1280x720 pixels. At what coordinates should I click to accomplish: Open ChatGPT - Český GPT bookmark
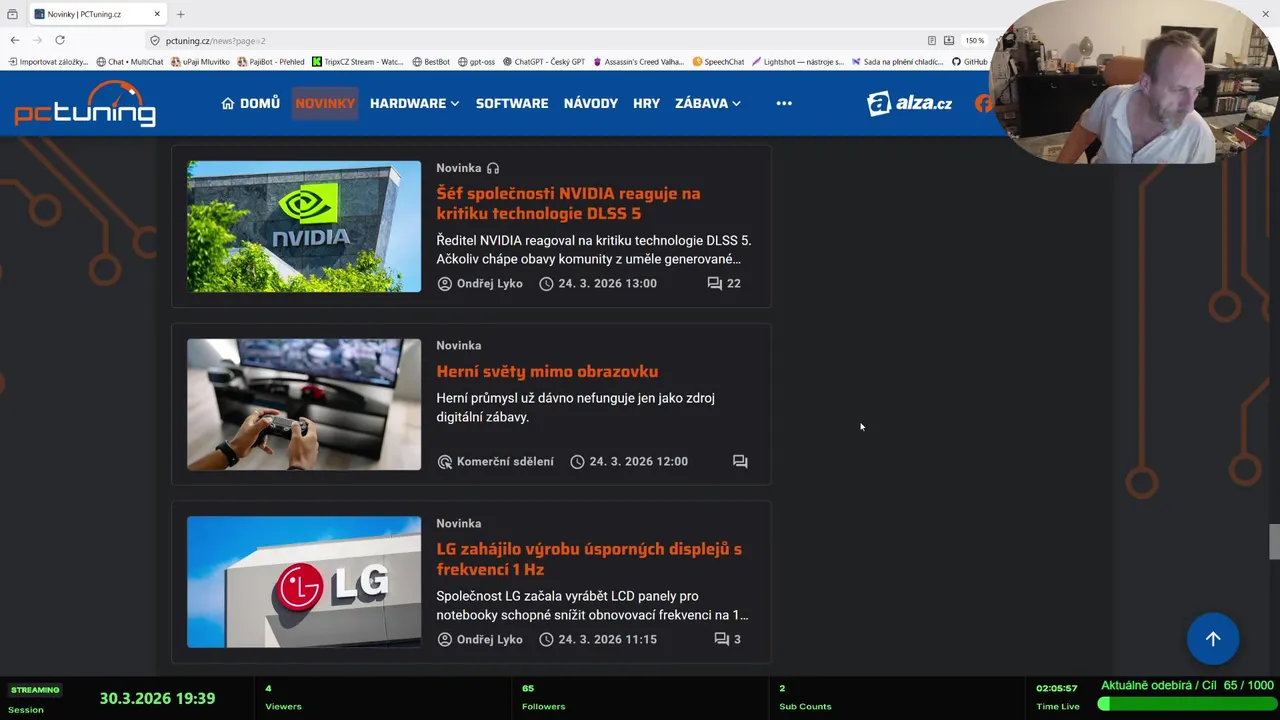[544, 61]
